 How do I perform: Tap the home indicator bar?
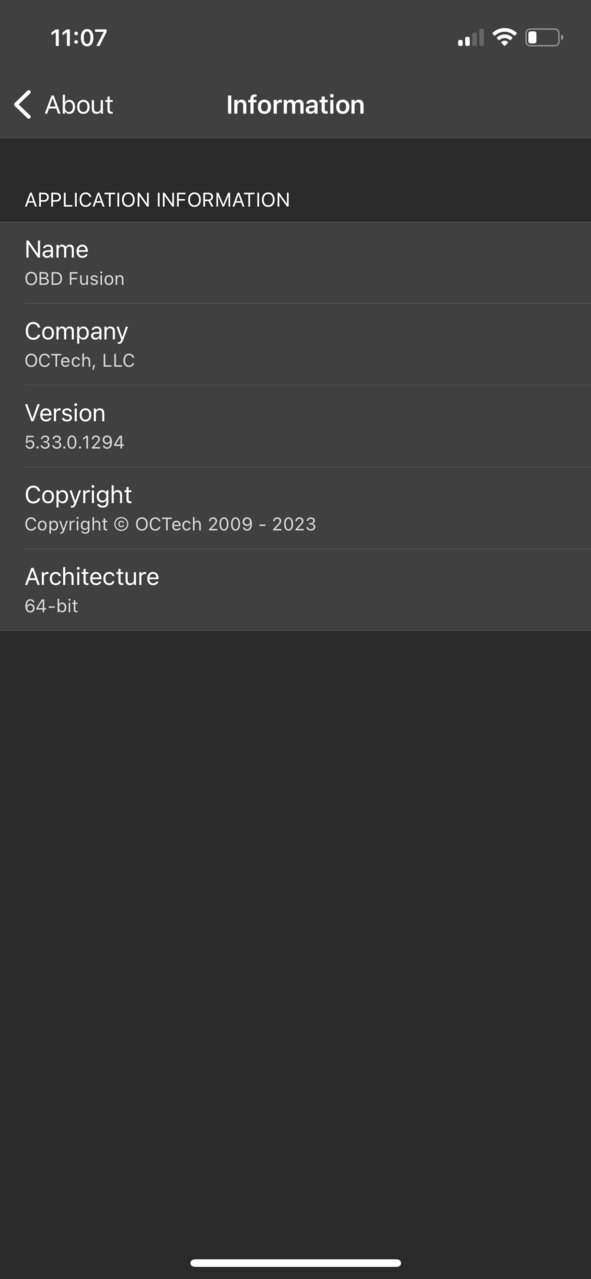tap(296, 1263)
